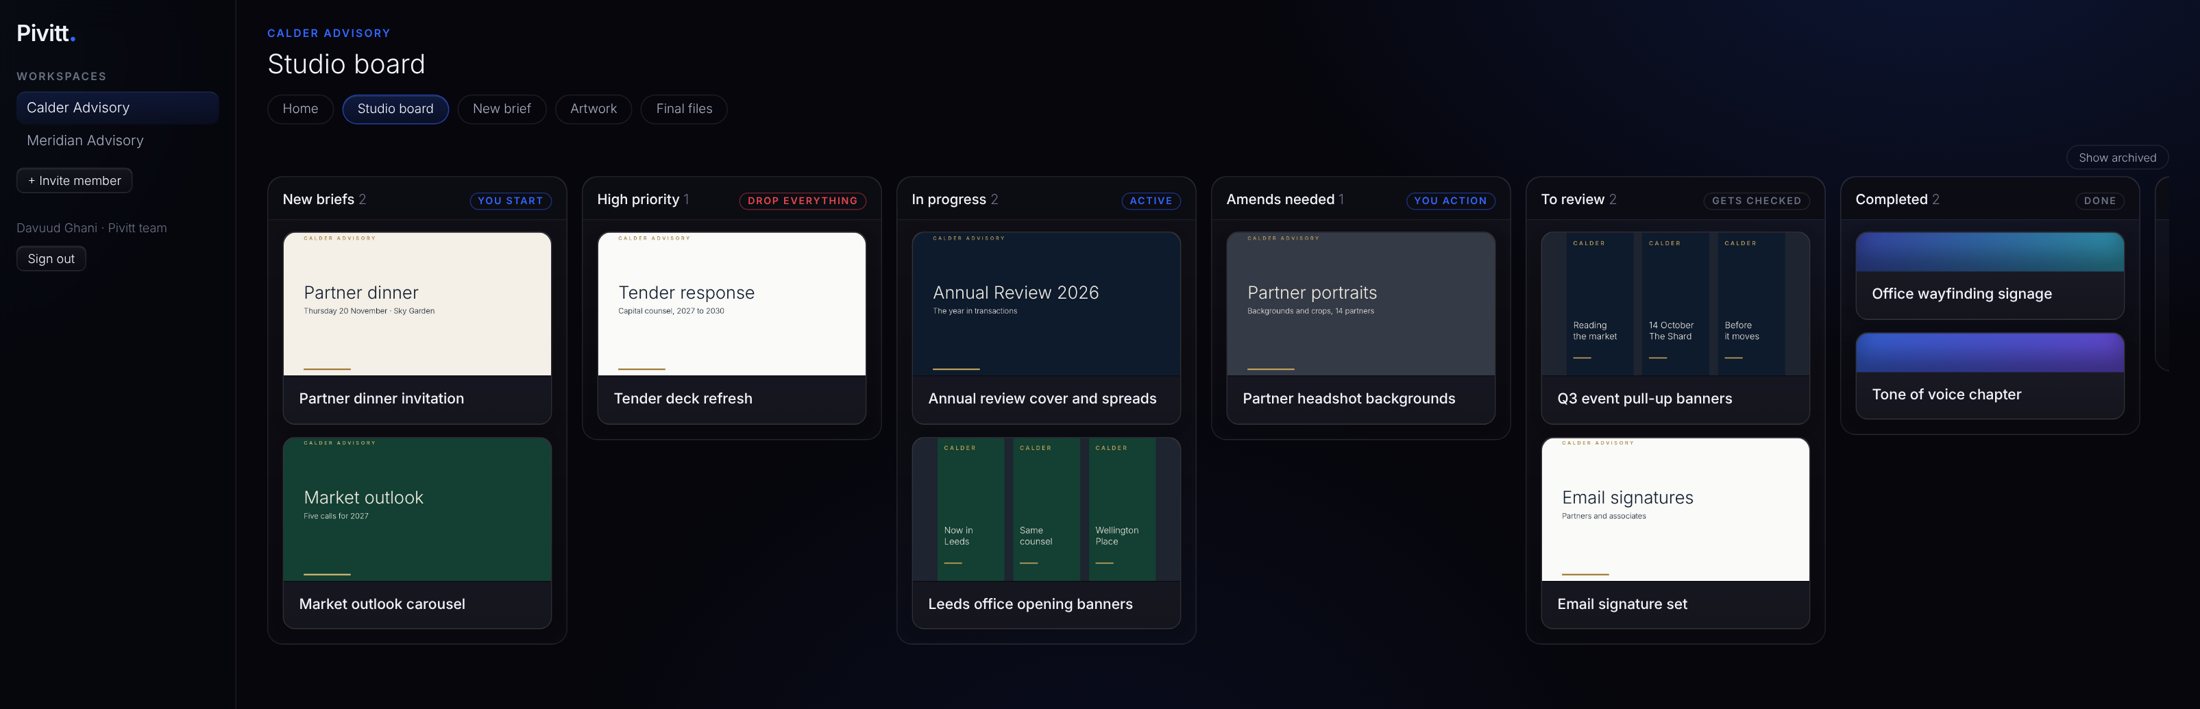Open the Partner dinner preview thumbnail

coord(417,304)
